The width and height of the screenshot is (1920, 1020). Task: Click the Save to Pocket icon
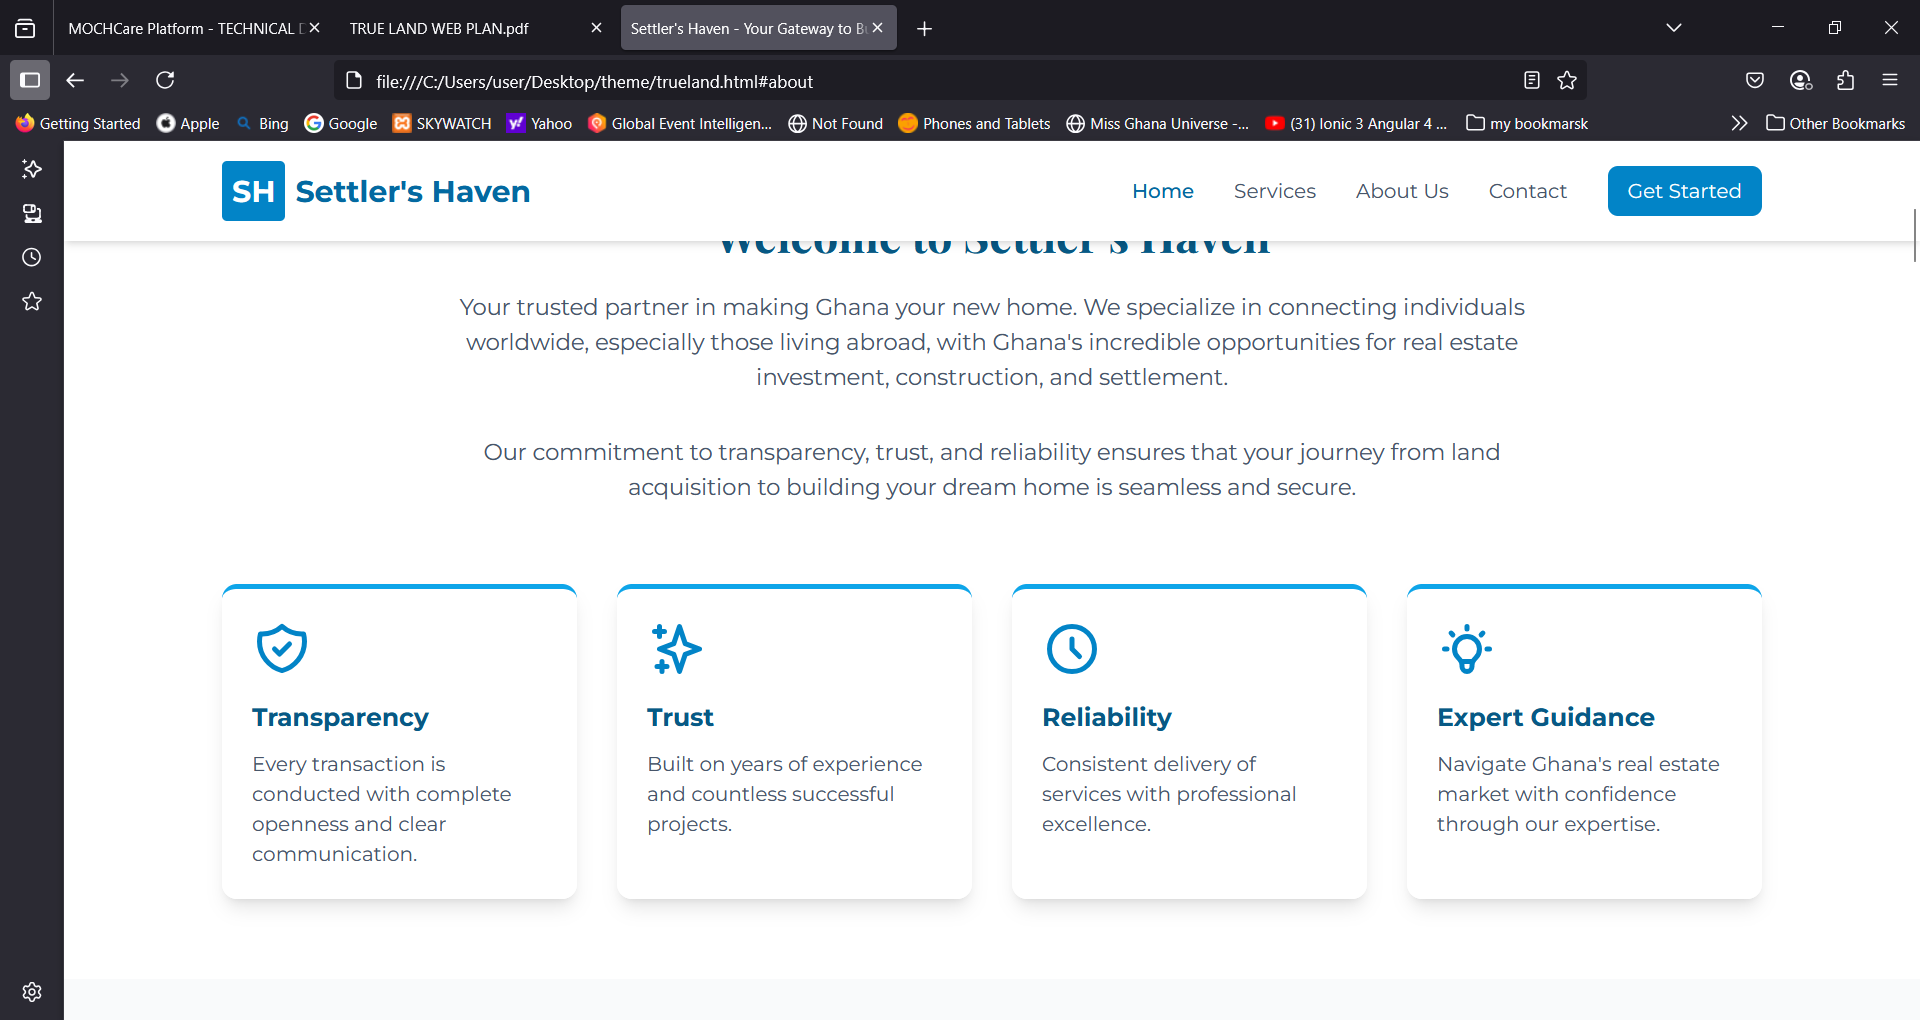(x=1754, y=80)
